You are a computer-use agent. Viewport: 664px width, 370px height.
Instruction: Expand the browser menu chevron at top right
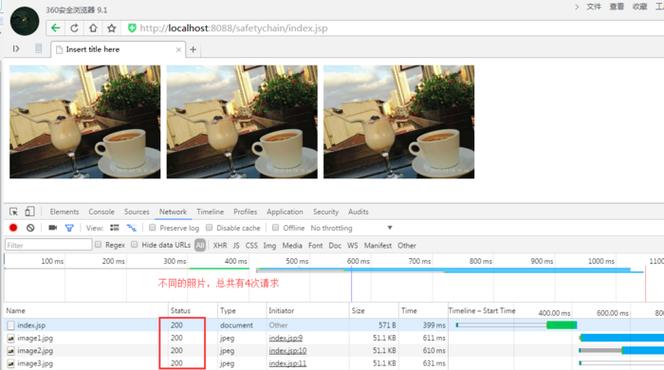(576, 7)
